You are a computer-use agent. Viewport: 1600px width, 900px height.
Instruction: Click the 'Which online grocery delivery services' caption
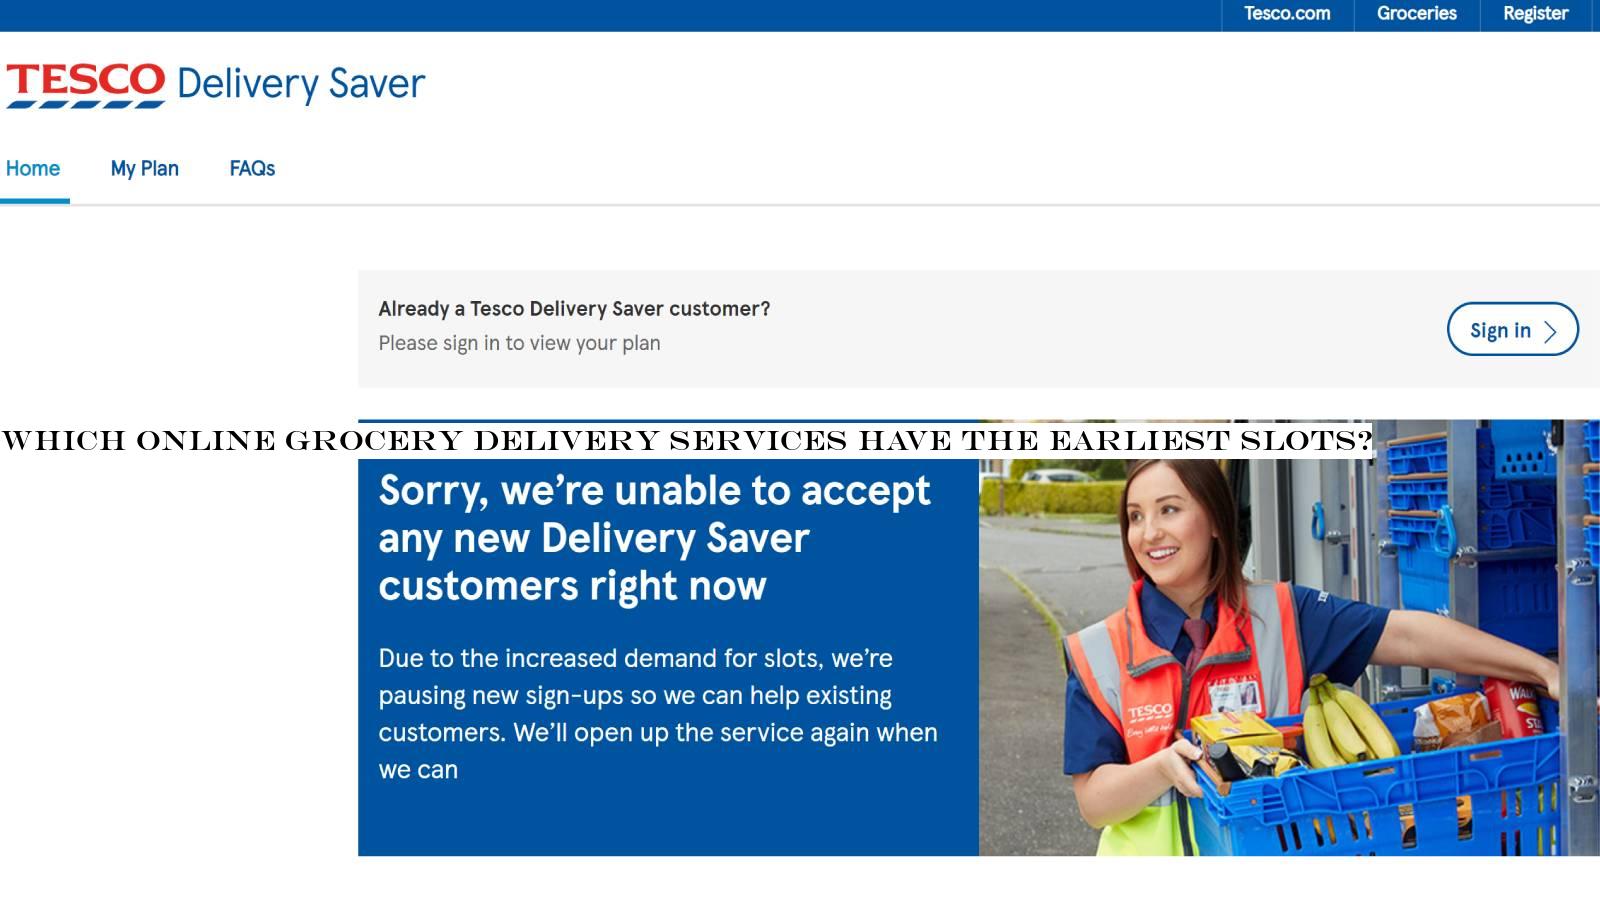coord(687,440)
